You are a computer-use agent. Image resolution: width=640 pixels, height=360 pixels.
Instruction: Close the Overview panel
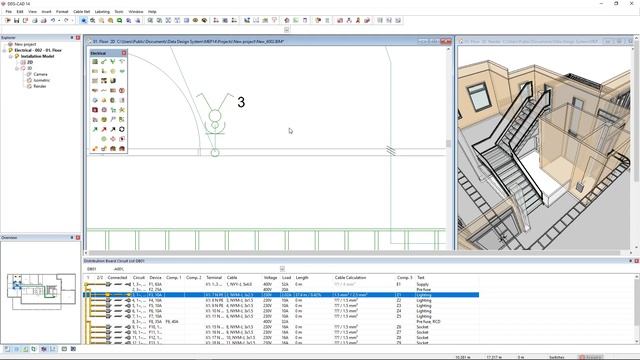click(78, 238)
